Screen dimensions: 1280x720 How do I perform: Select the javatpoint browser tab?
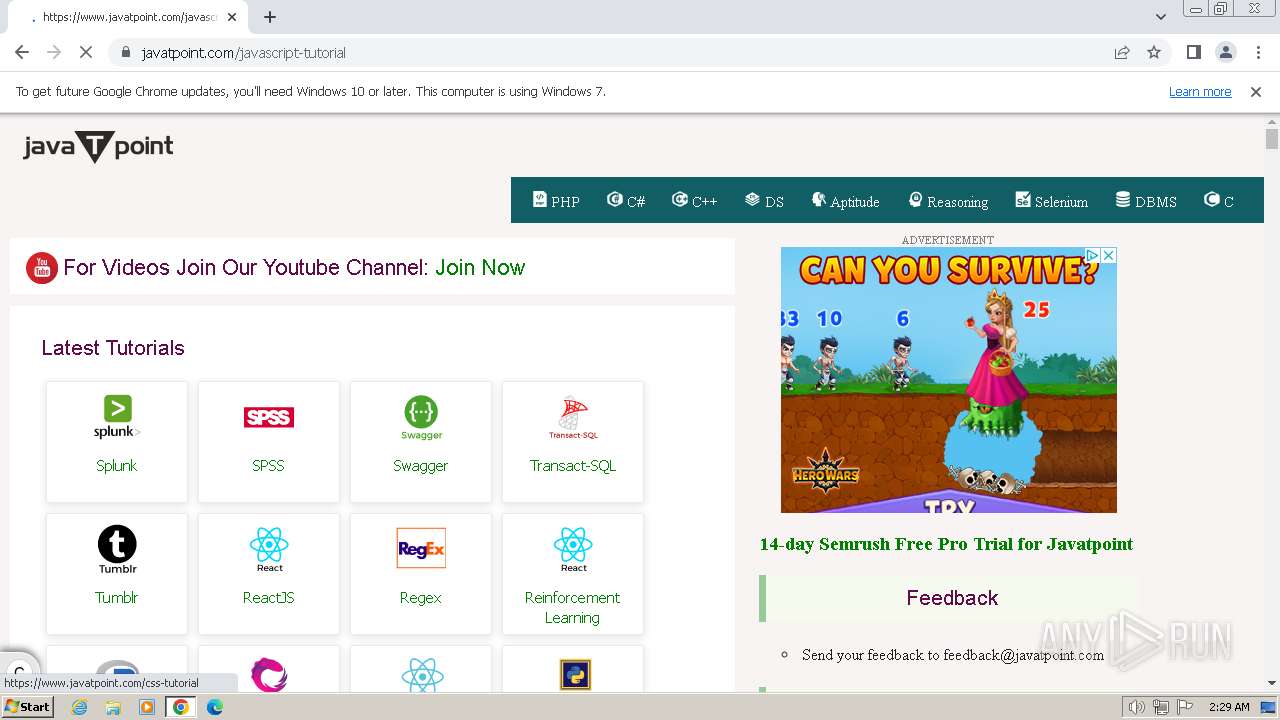coord(130,17)
